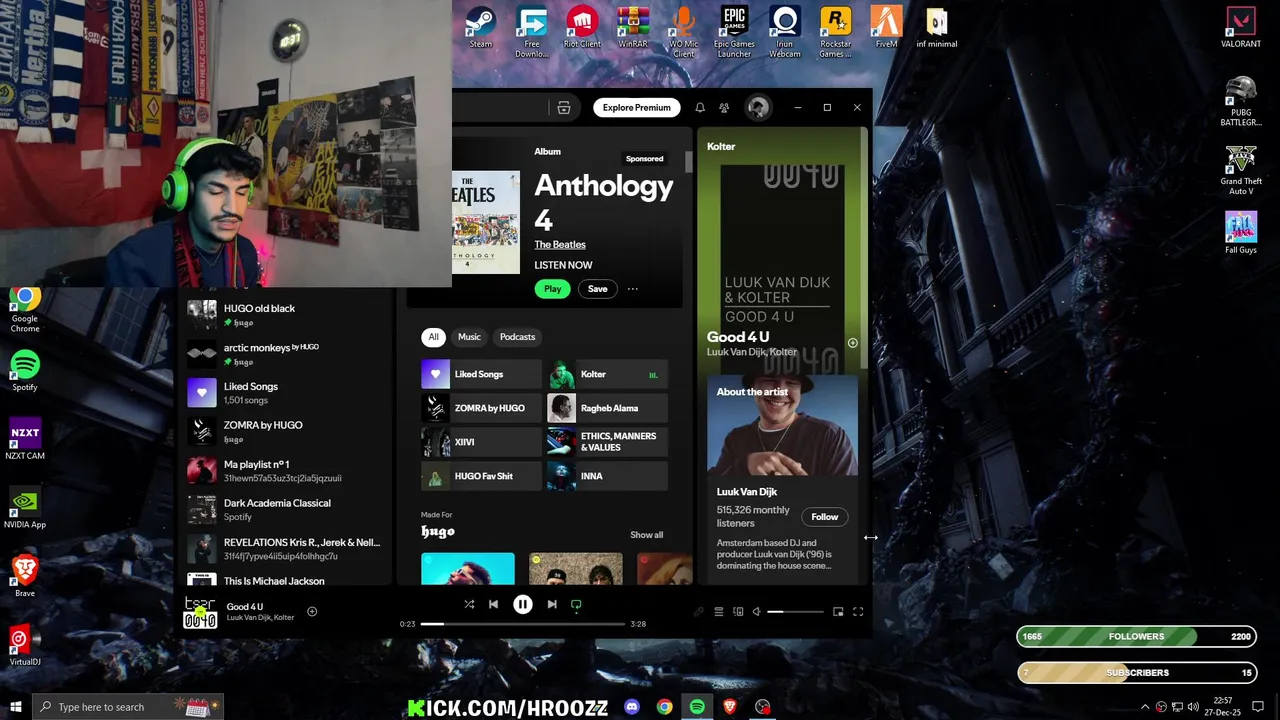Image resolution: width=1280 pixels, height=720 pixels.
Task: Open the play queue
Action: 718,612
